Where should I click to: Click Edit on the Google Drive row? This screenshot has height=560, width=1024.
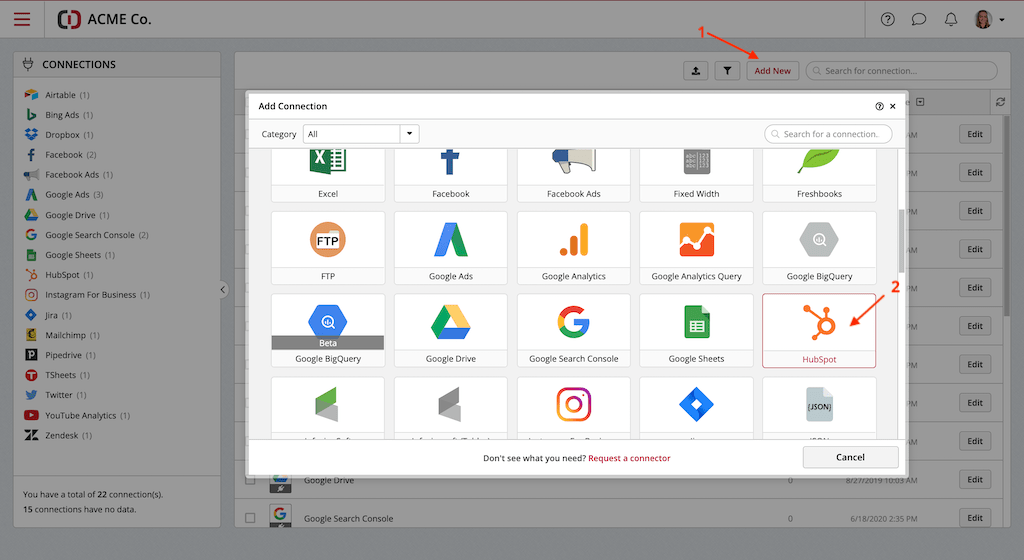pos(975,479)
